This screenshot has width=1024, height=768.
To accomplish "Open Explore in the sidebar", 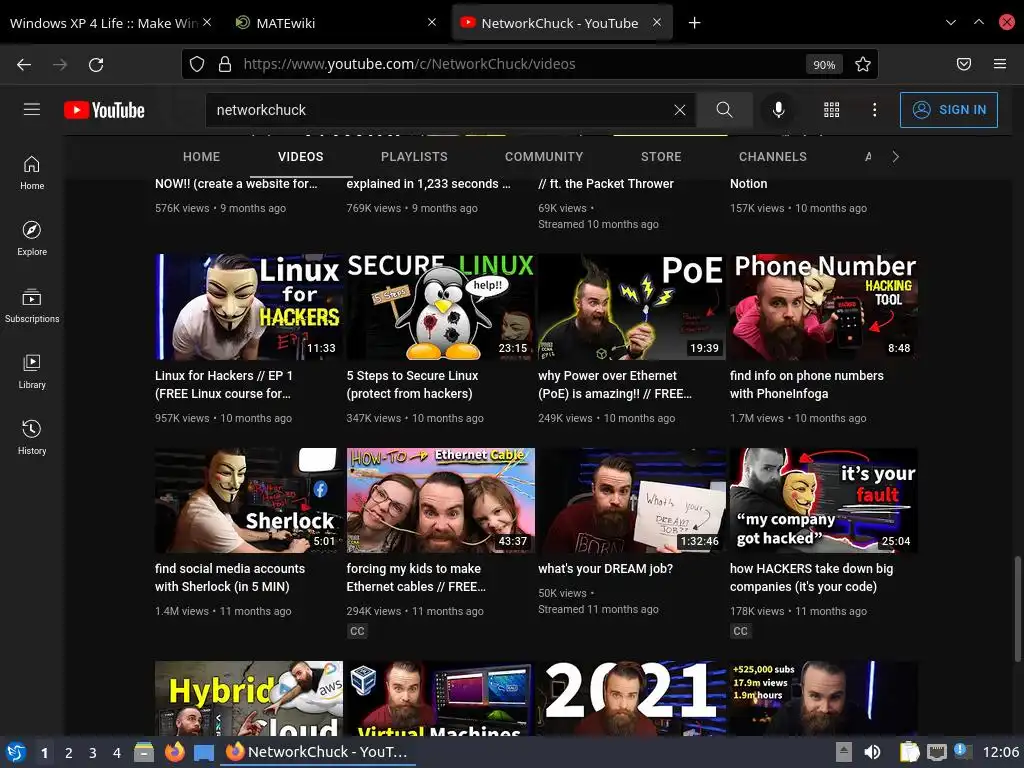I will (x=32, y=239).
